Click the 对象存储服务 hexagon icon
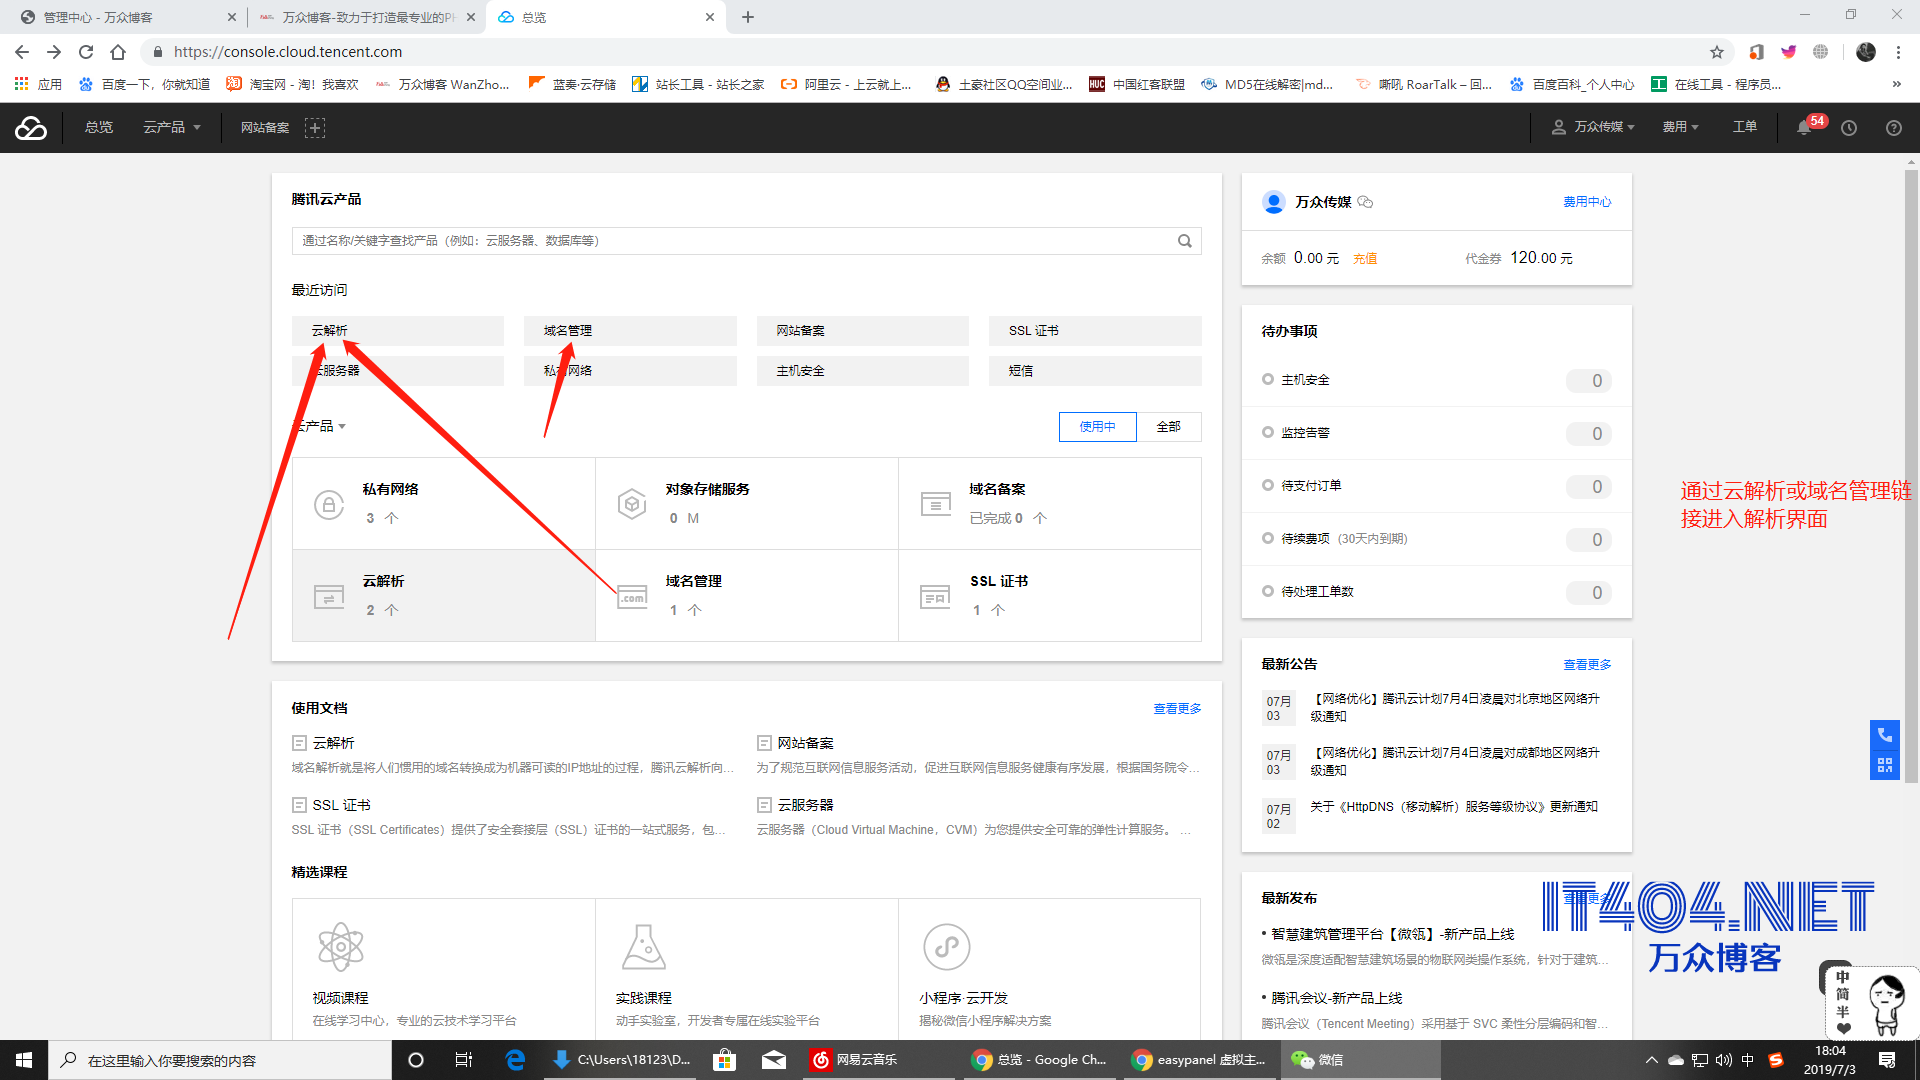The height and width of the screenshot is (1080, 1920). 631,504
